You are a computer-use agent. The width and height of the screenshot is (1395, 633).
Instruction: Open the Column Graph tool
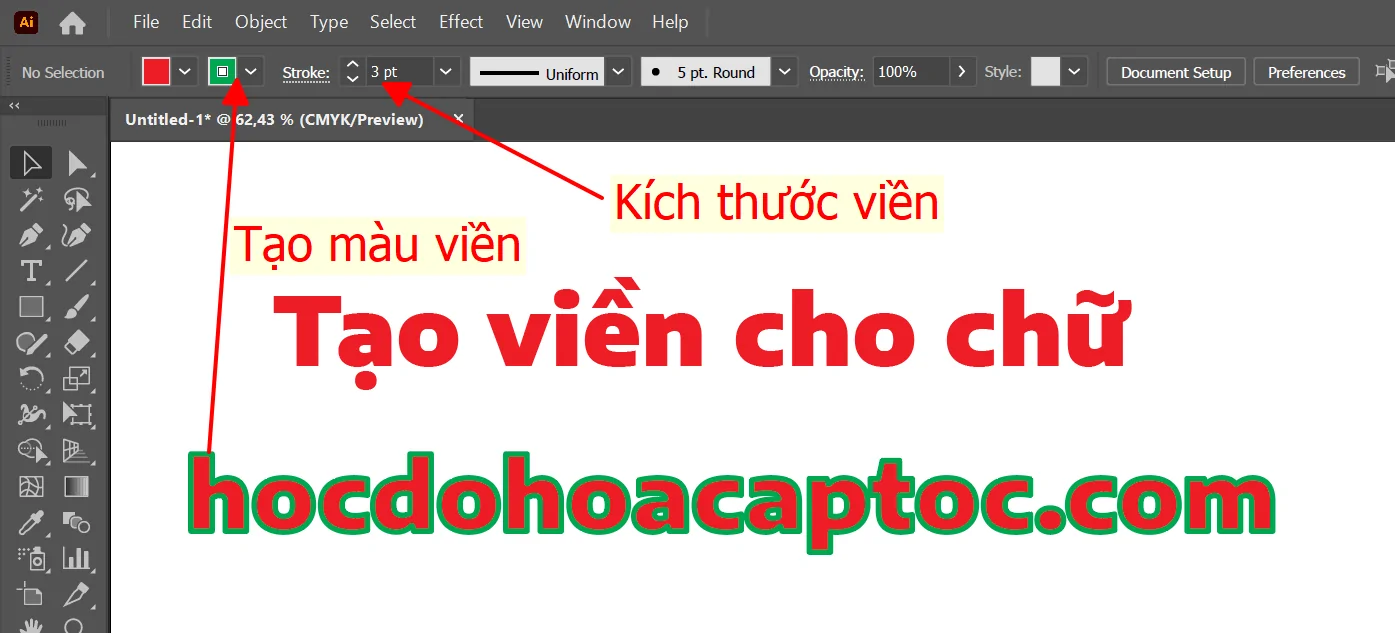77,559
